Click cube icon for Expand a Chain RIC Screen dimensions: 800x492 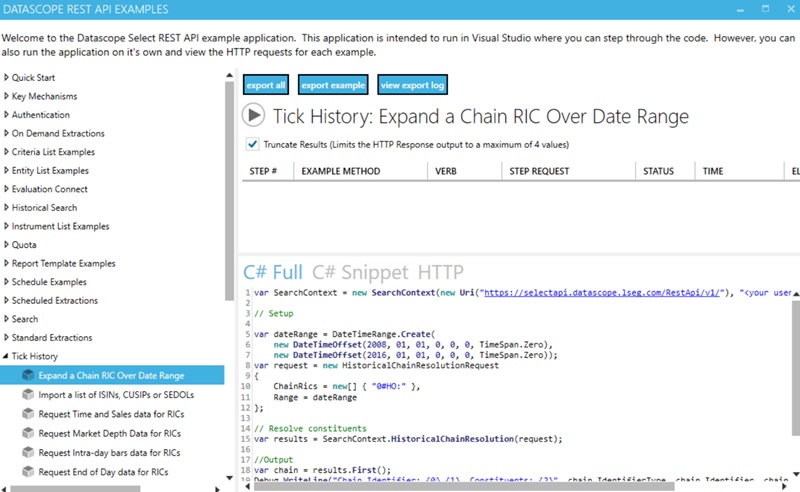click(28, 376)
